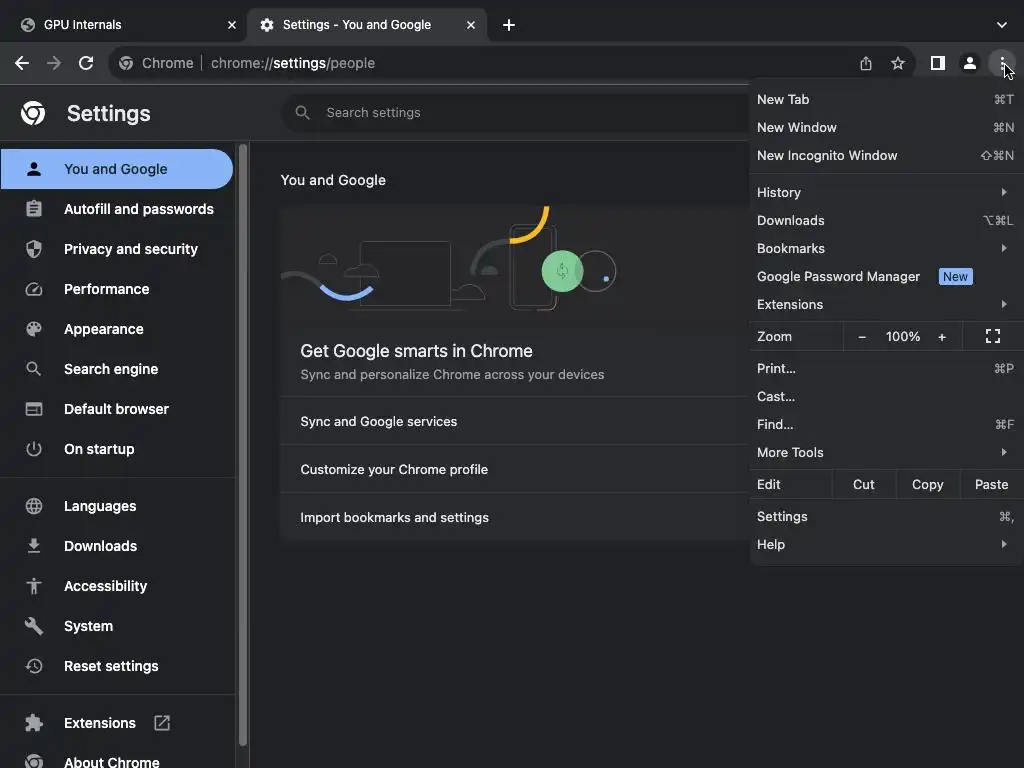1024x768 pixels.
Task: Switch to the GPU Internals tab
Action: coord(124,25)
